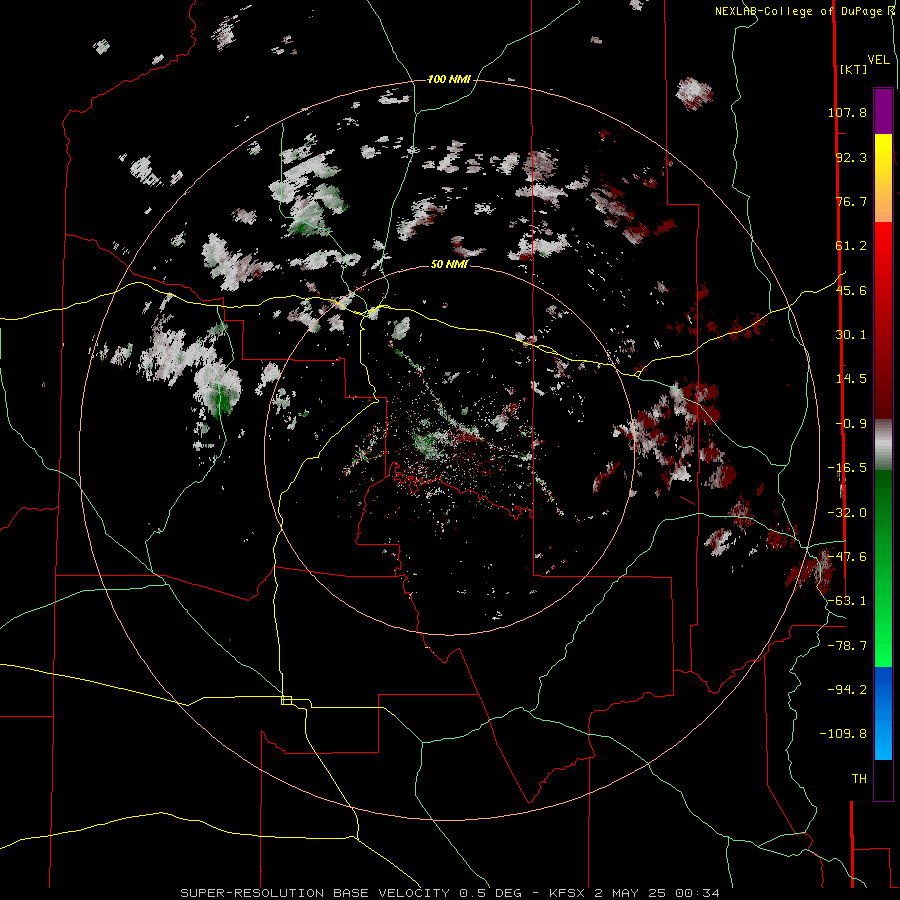Click the -94.2 velocity scale value
900x900 pixels.
[847, 690]
